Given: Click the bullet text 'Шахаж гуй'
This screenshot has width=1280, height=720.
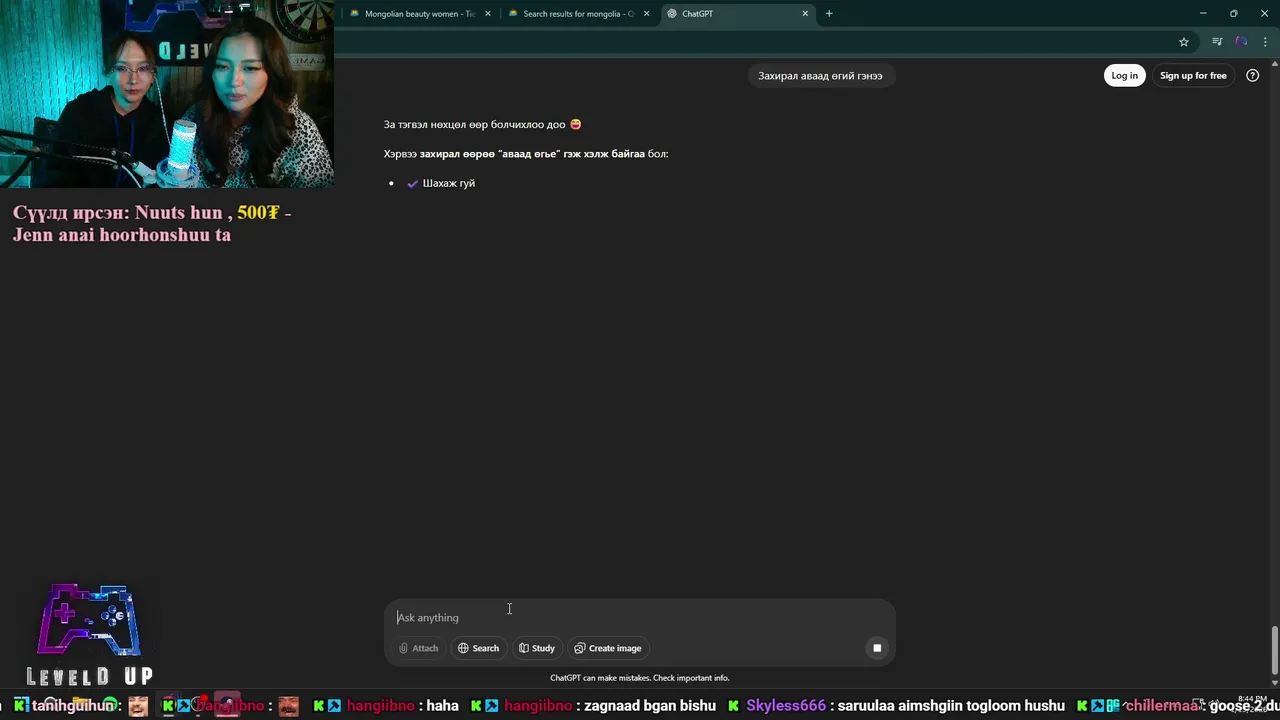Looking at the screenshot, I should point(449,184).
